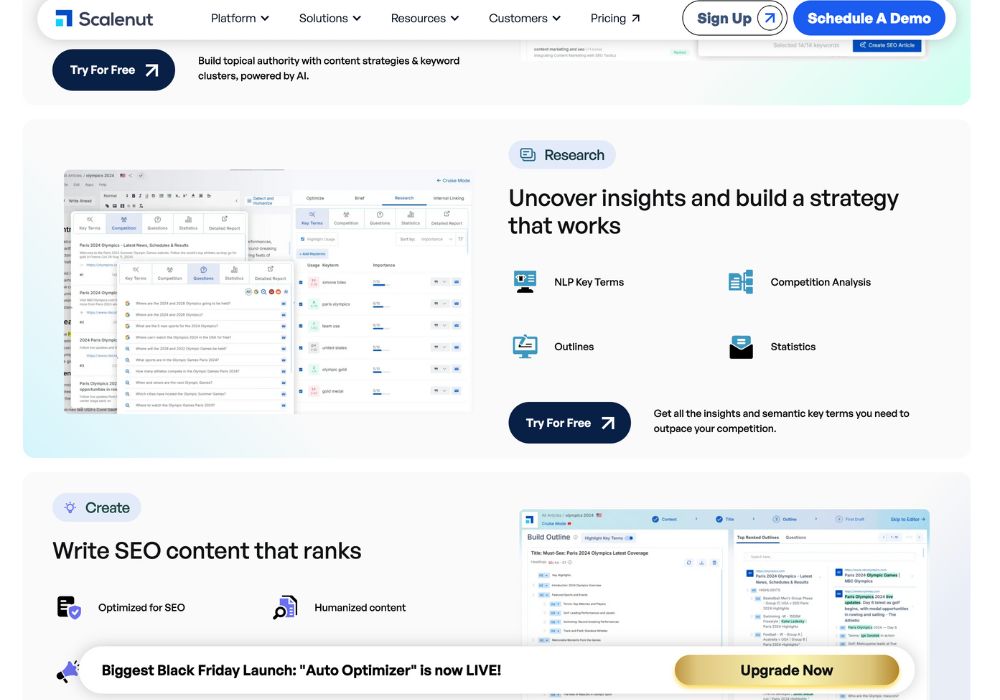
Task: Click the "Optimized for SEO" label
Action: tap(142, 608)
